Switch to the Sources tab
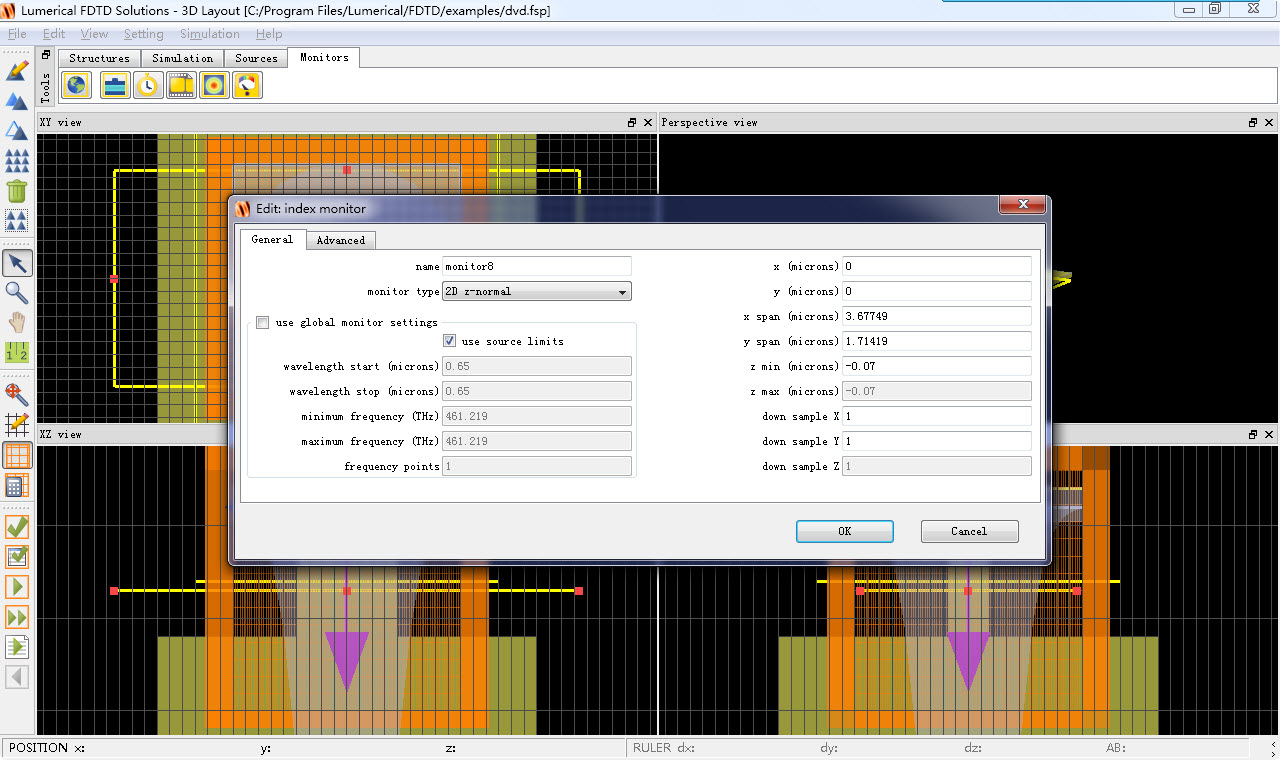The image size is (1280, 760). coord(256,58)
